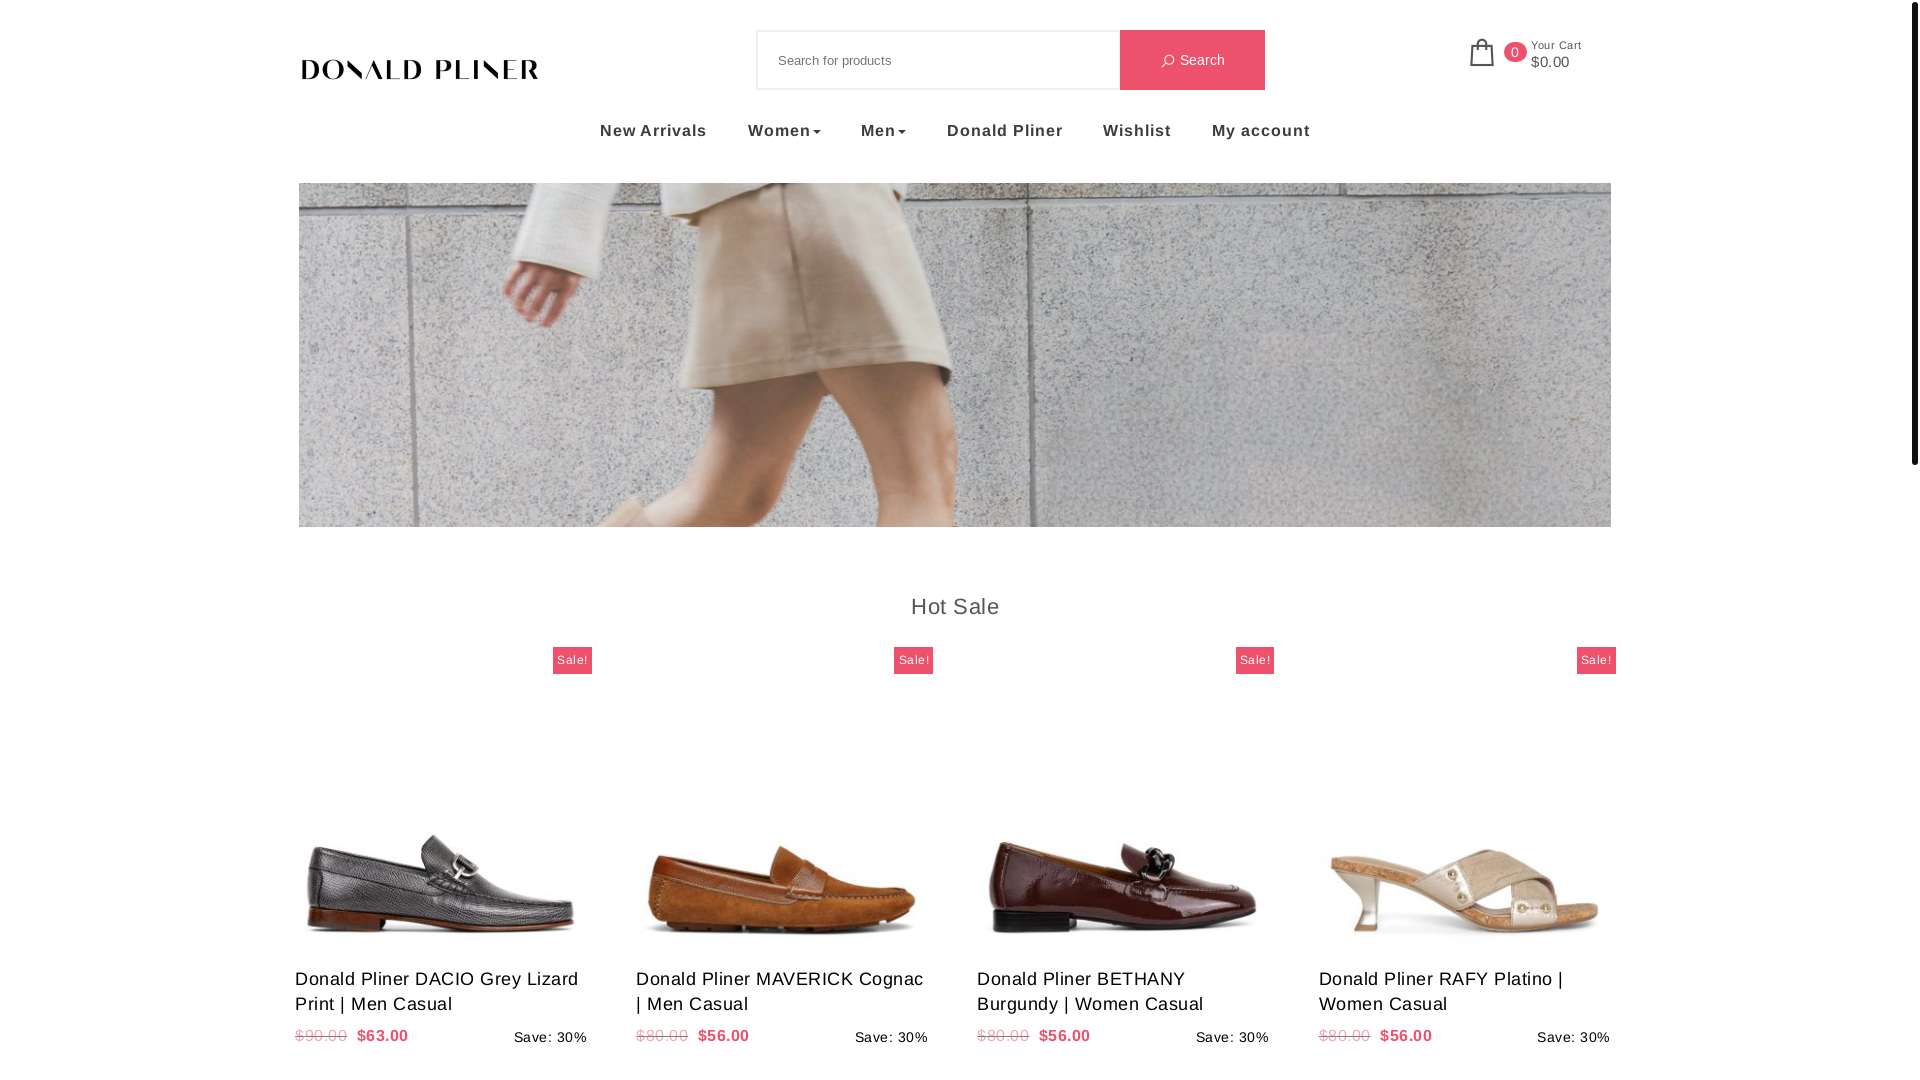Screen dimensions: 1920x1080
Task: Expand the Men menu dropdown
Action: point(883,131)
